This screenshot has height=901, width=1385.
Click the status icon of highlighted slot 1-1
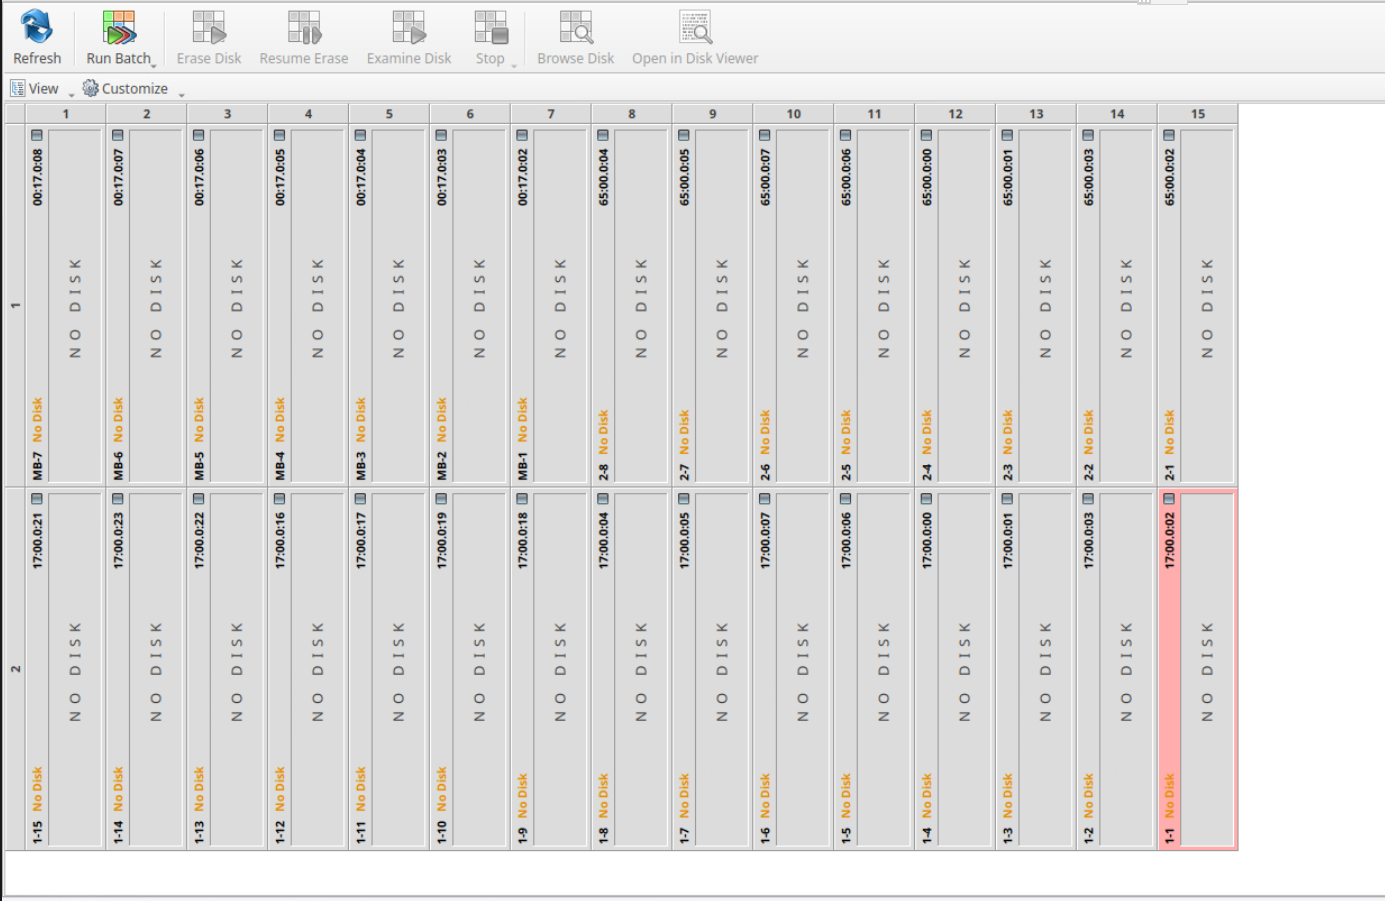point(1169,498)
